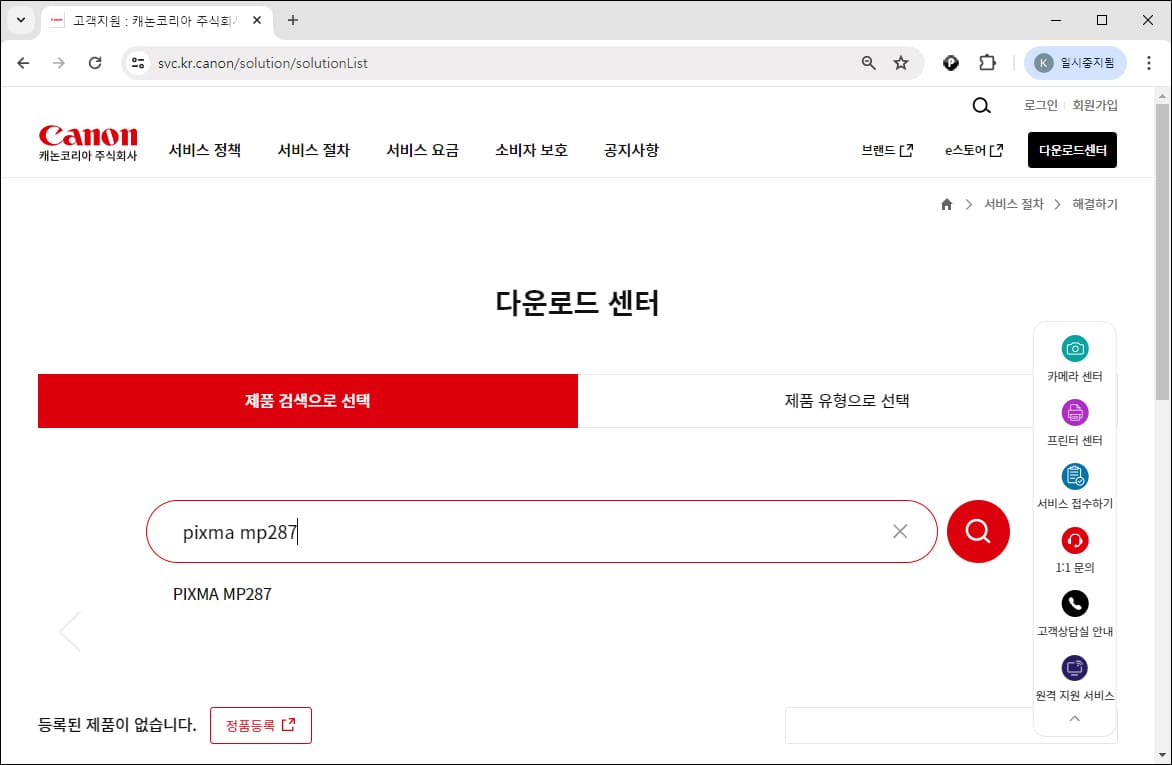This screenshot has height=765, width=1172.
Task: Click the home icon in the breadcrumb
Action: [946, 203]
